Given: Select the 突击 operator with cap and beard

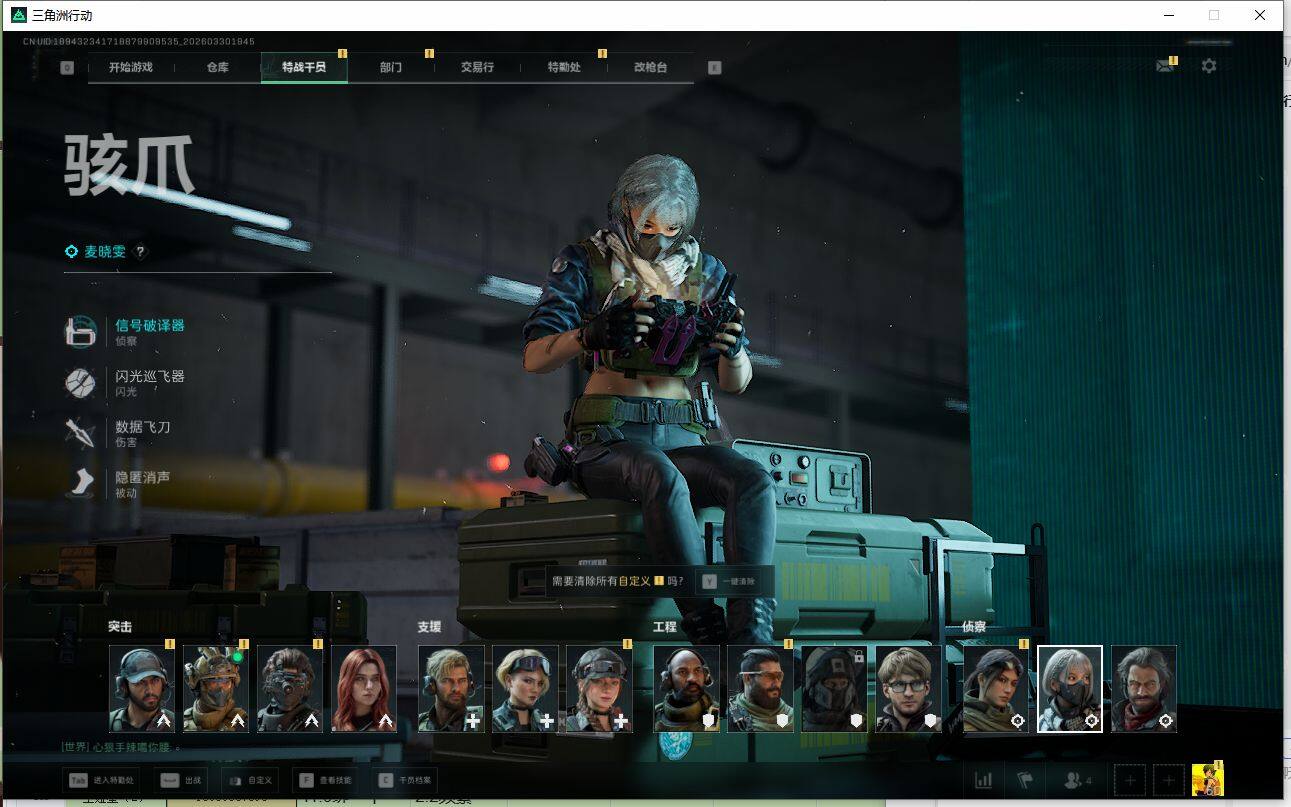Looking at the screenshot, I should (x=142, y=689).
